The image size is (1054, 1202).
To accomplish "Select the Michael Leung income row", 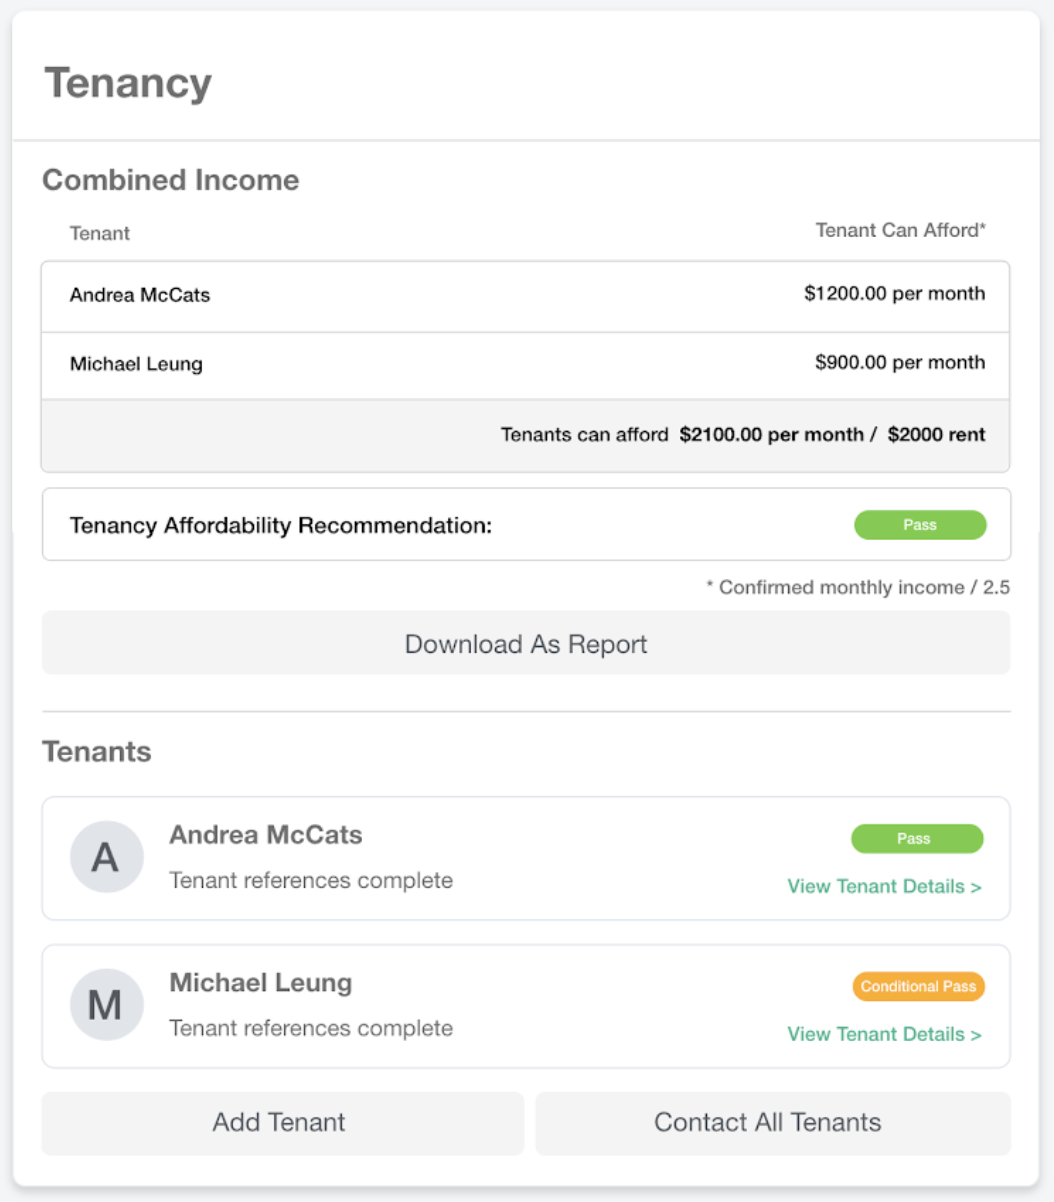I will pos(526,364).
